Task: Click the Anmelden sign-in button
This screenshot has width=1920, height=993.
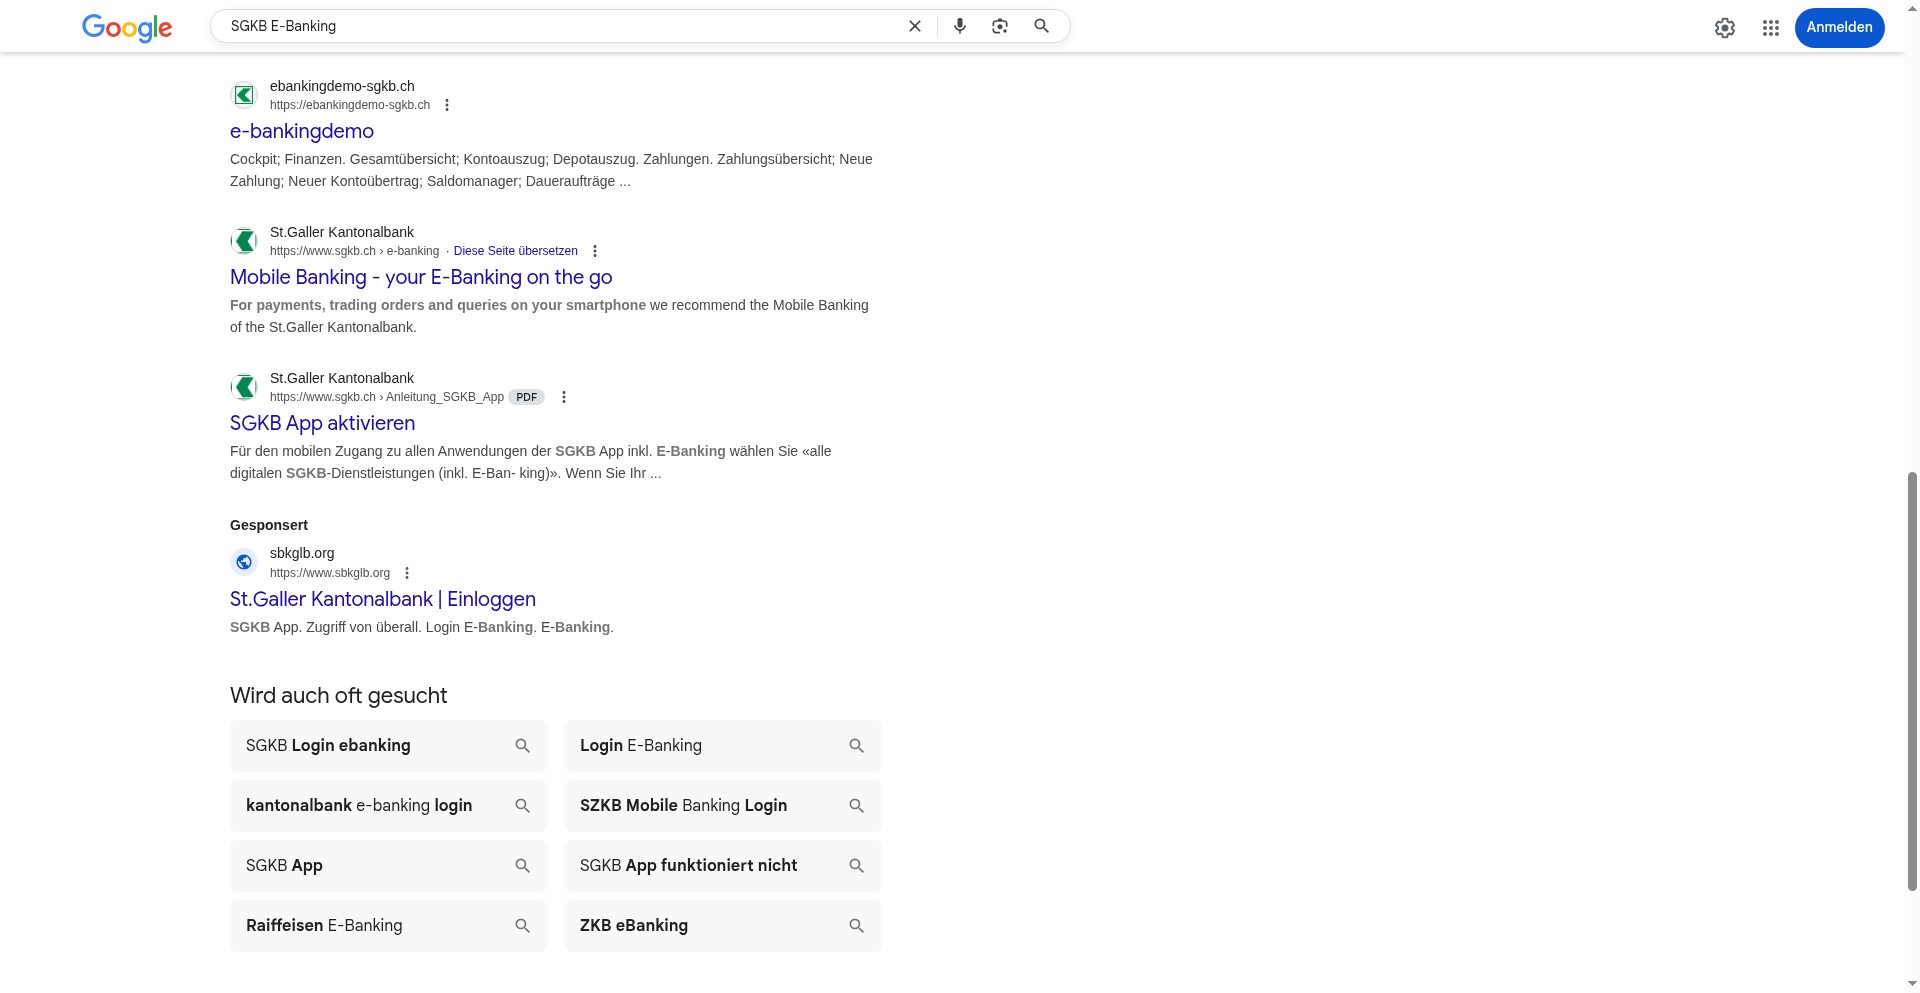Action: coord(1839,27)
